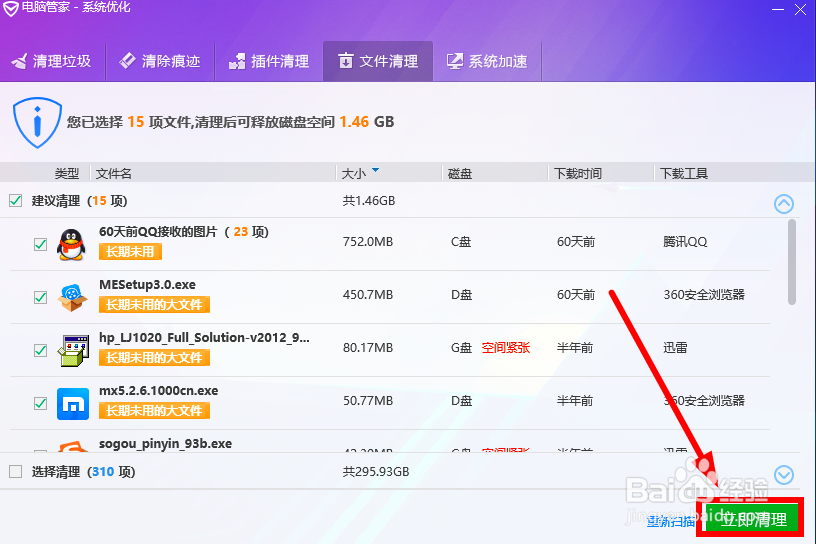Viewport: 816px width, 544px height.
Task: Click the 下载工具 column header
Action: 684,173
